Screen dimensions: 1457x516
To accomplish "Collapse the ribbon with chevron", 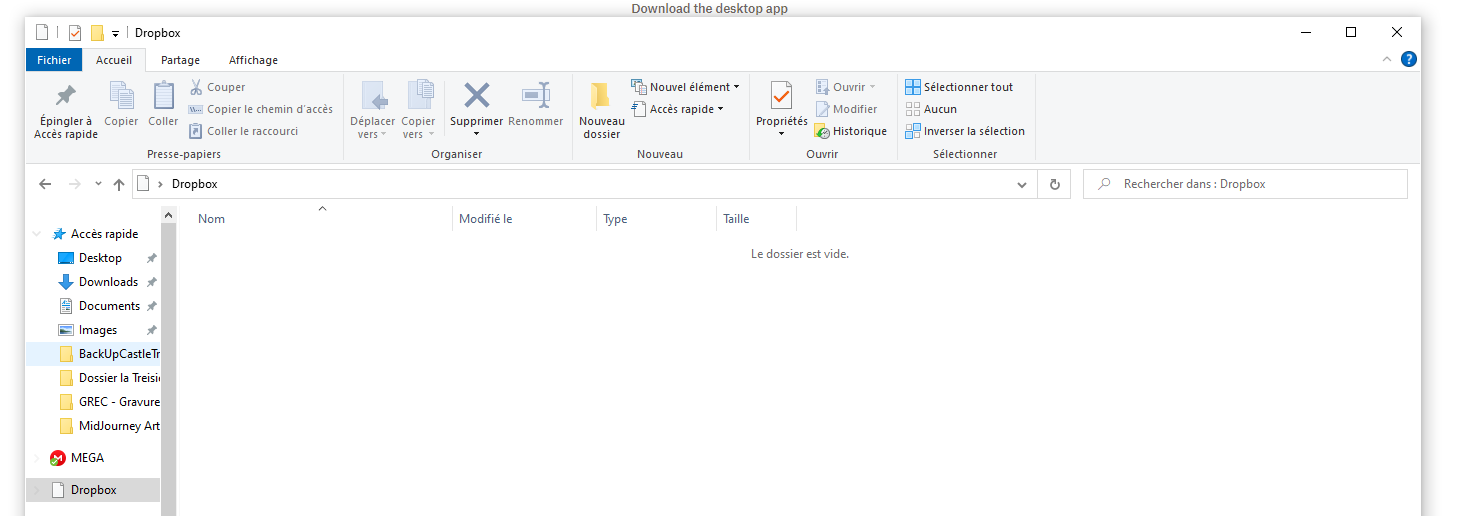I will click(1386, 59).
